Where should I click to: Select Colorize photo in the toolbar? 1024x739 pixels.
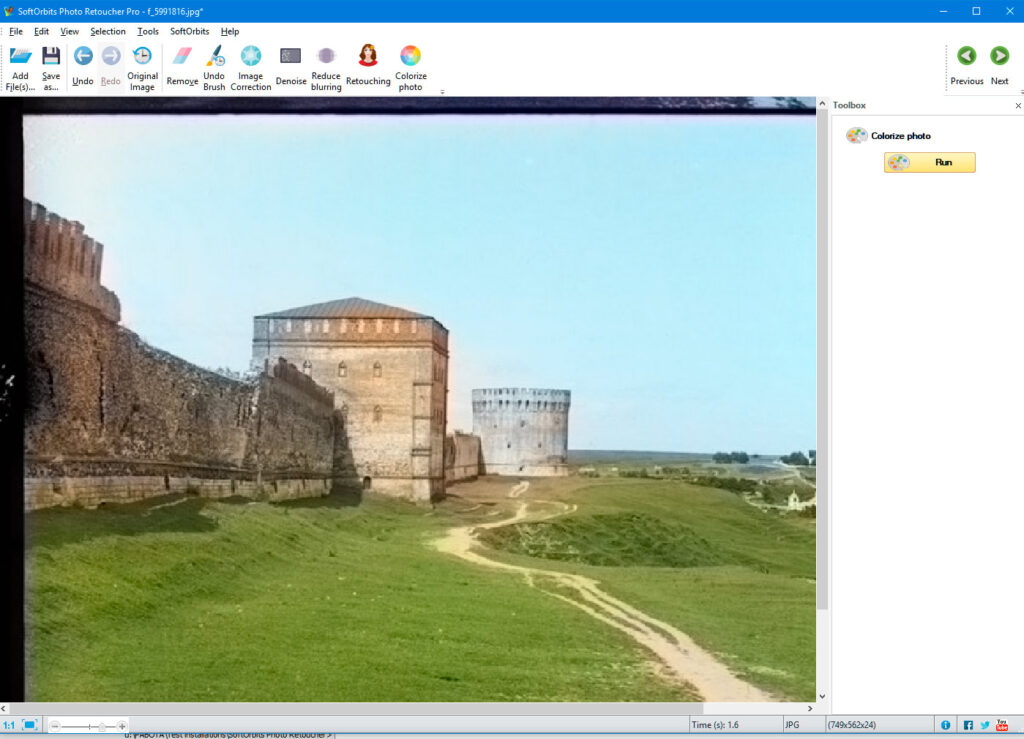(410, 63)
